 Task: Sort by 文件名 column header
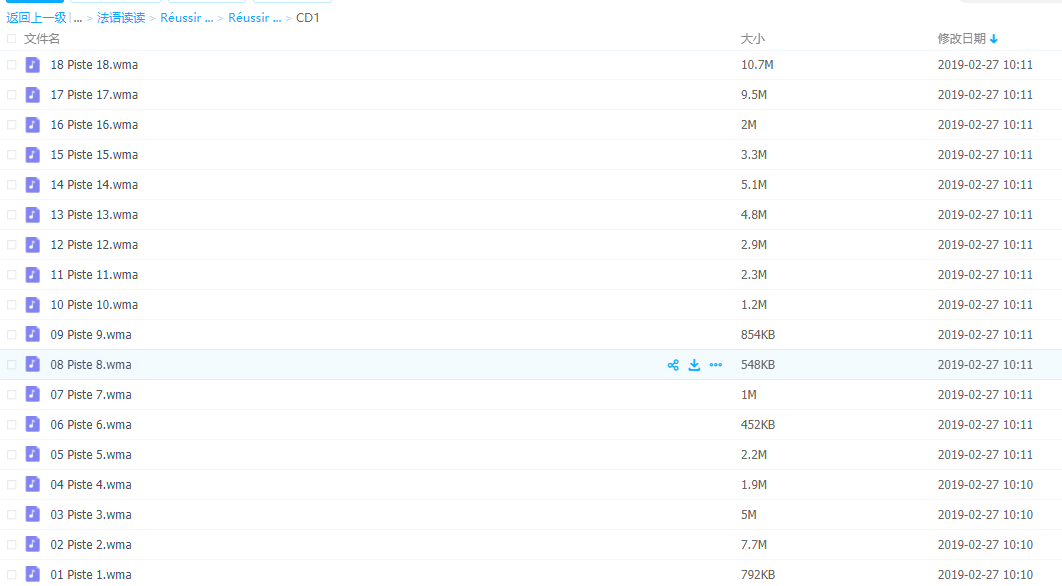(42, 39)
